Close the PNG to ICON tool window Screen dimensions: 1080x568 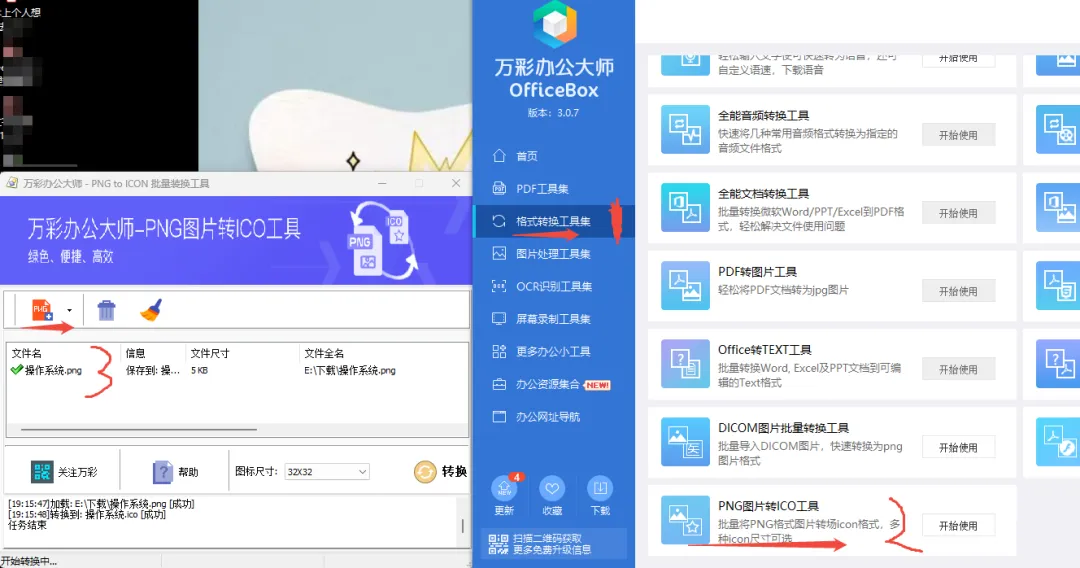coord(456,183)
